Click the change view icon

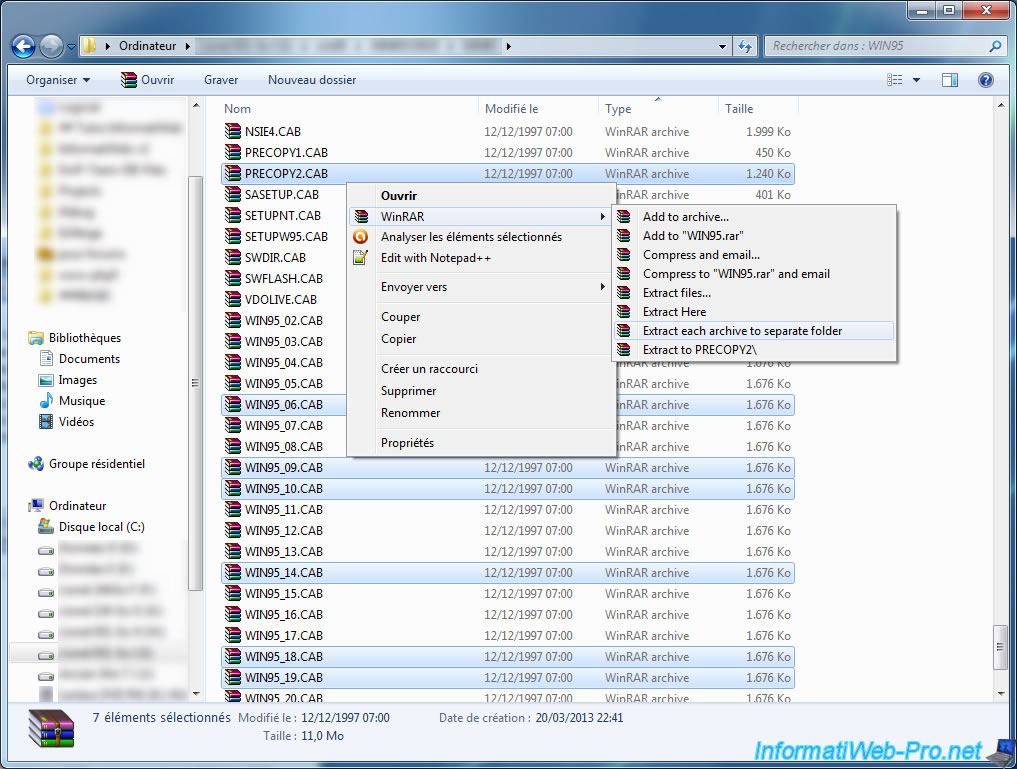pyautogui.click(x=894, y=80)
